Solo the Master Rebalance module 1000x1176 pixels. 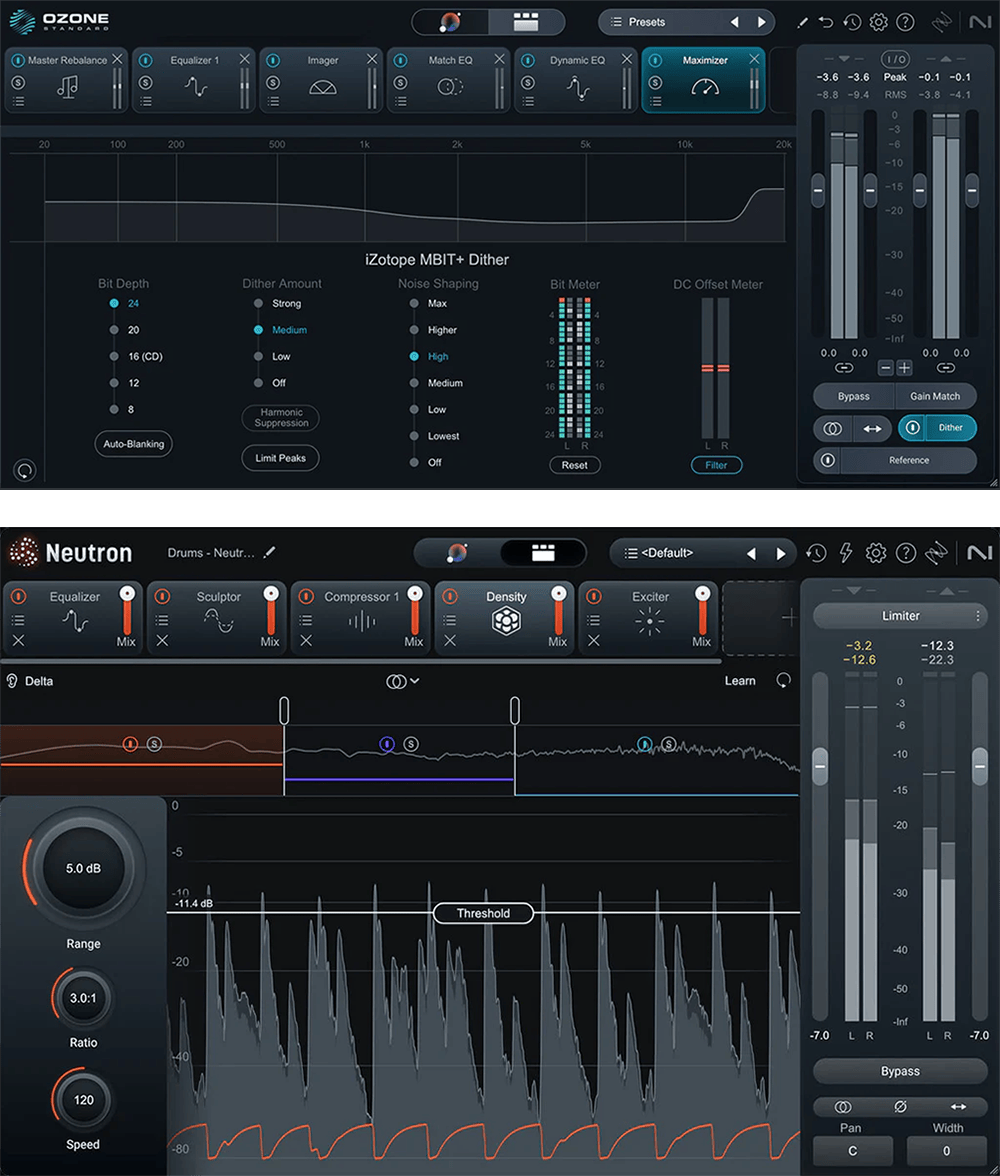coord(18,81)
